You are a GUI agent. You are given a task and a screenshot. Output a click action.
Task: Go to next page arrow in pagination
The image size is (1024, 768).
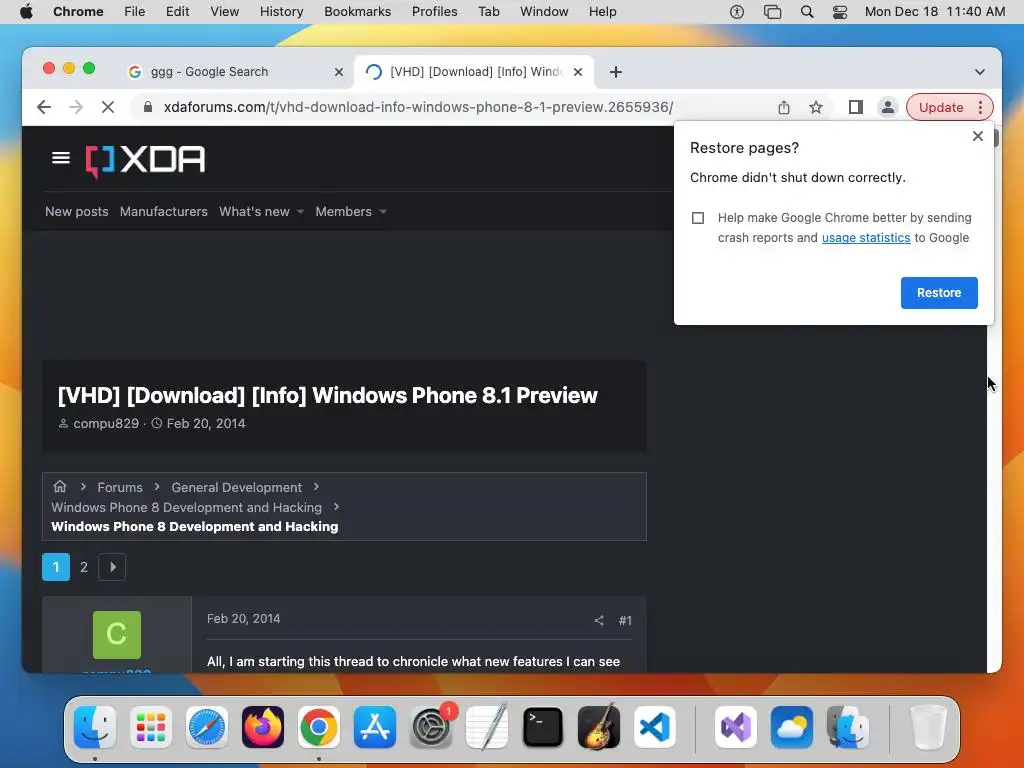click(x=112, y=567)
